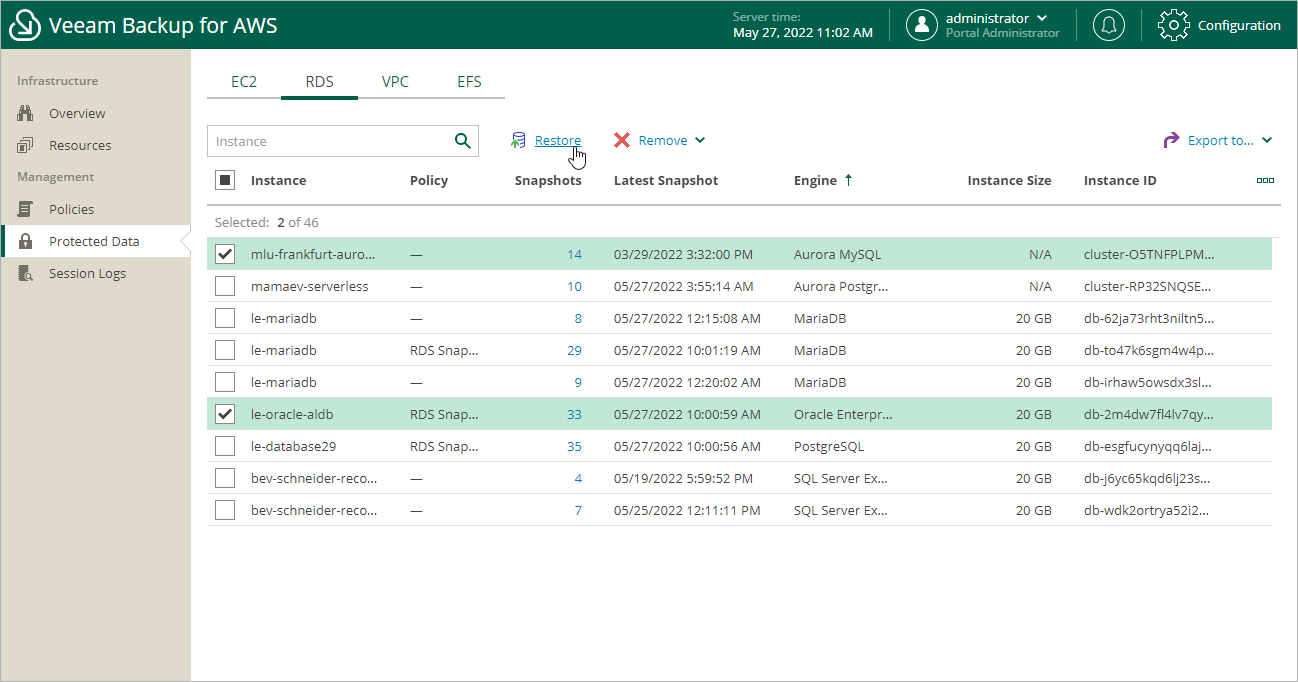Open the 35 snapshots link for le-database29
This screenshot has height=682, width=1298.
click(574, 446)
